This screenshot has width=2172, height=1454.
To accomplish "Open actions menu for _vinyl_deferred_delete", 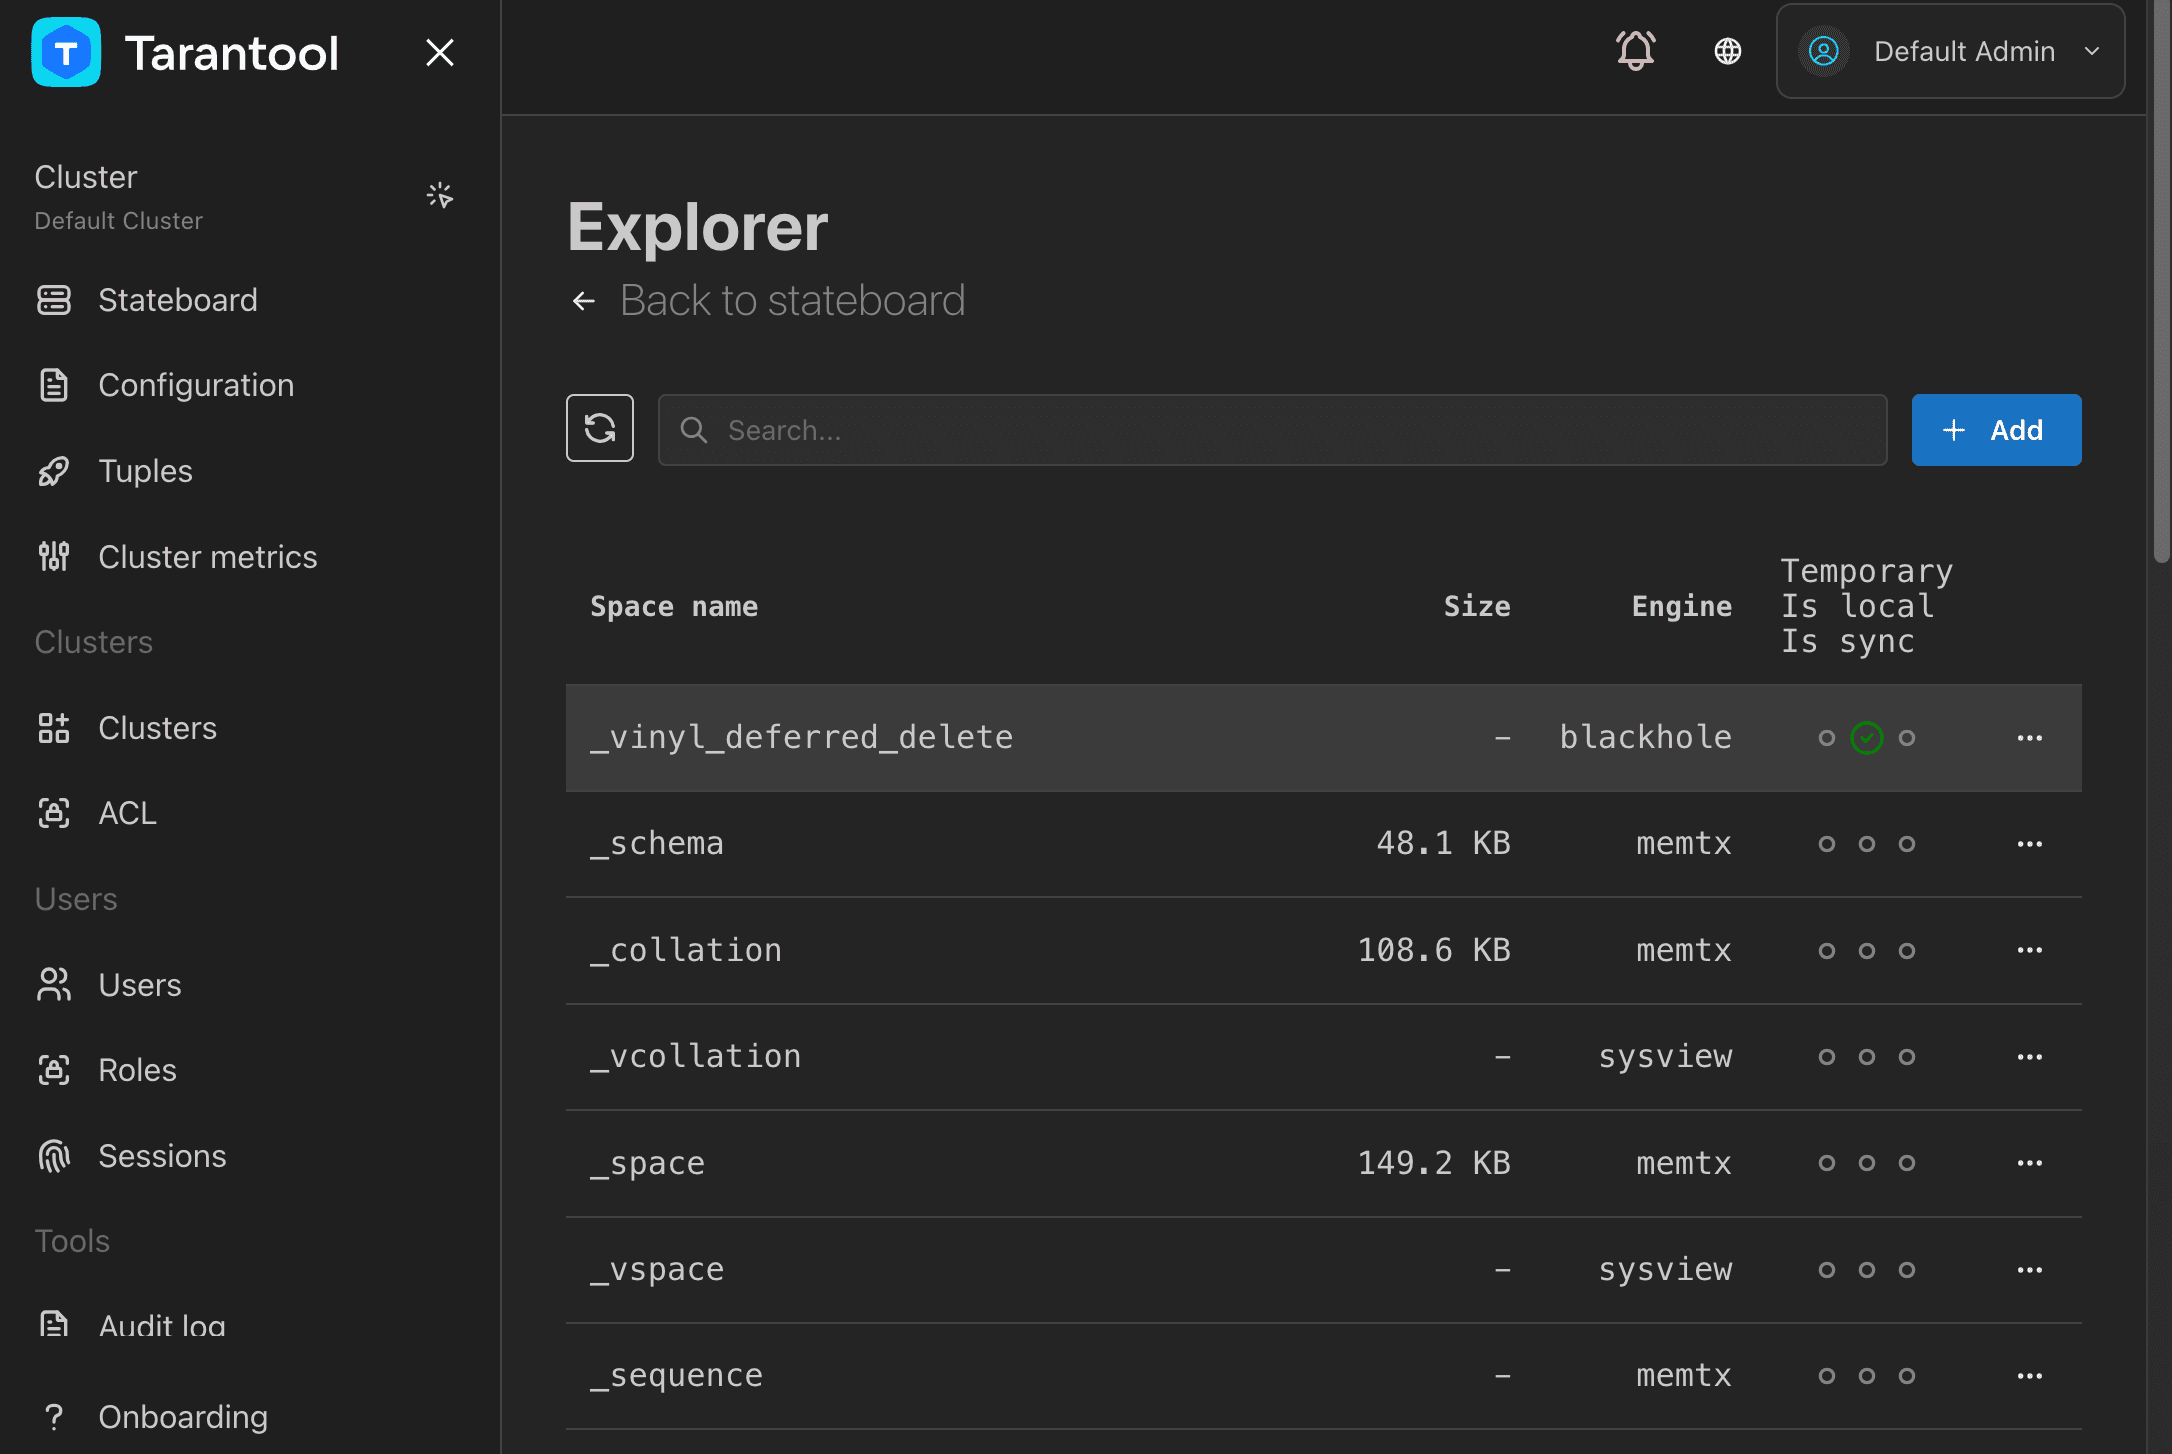I will [2030, 738].
